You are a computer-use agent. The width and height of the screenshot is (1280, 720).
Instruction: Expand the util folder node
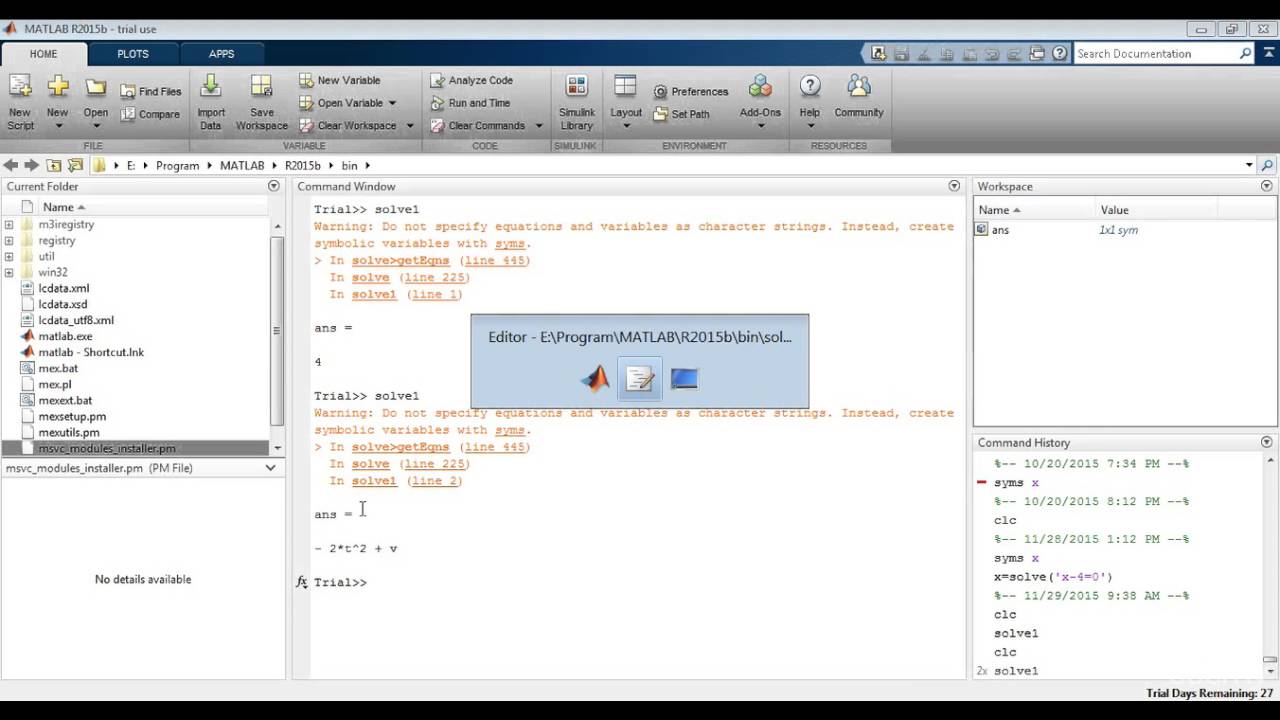9,257
